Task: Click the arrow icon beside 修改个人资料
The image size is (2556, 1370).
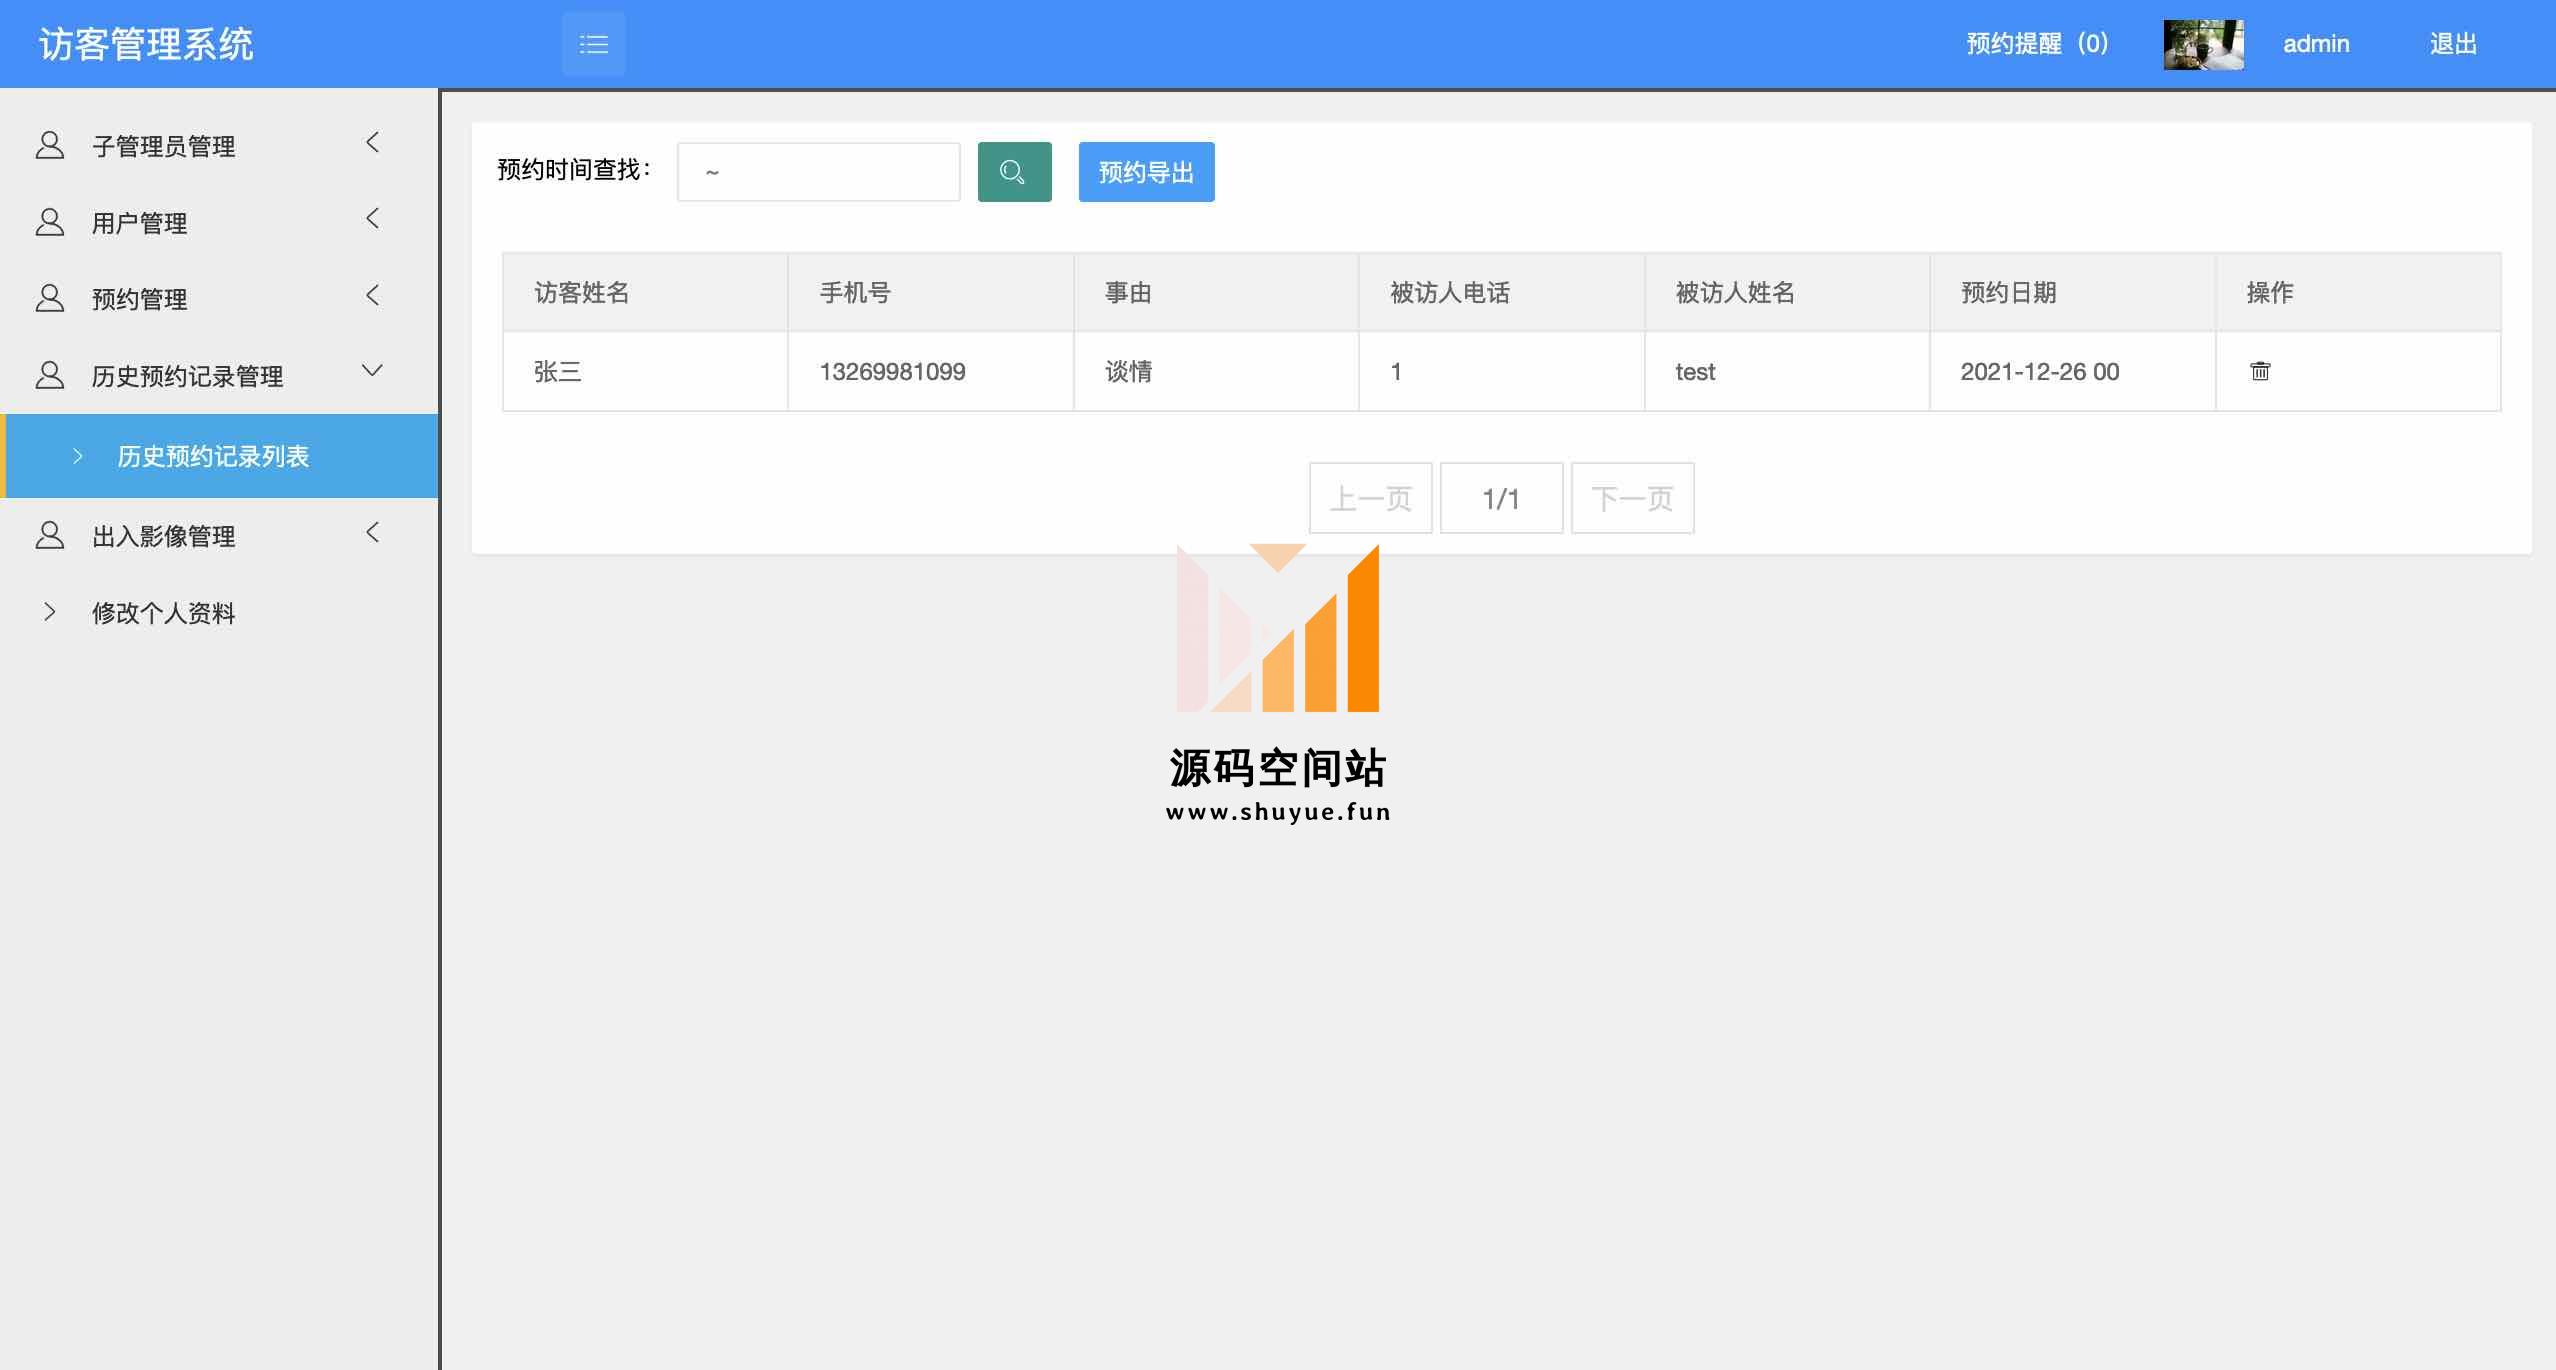Action: click(x=50, y=612)
